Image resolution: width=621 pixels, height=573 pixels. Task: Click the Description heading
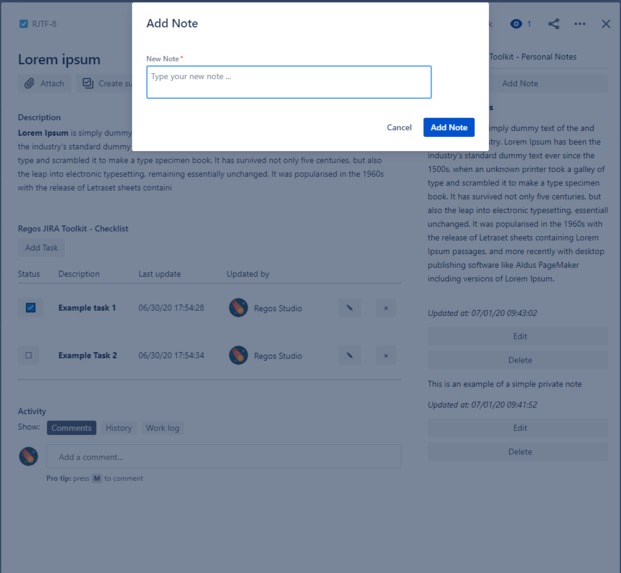(x=39, y=117)
